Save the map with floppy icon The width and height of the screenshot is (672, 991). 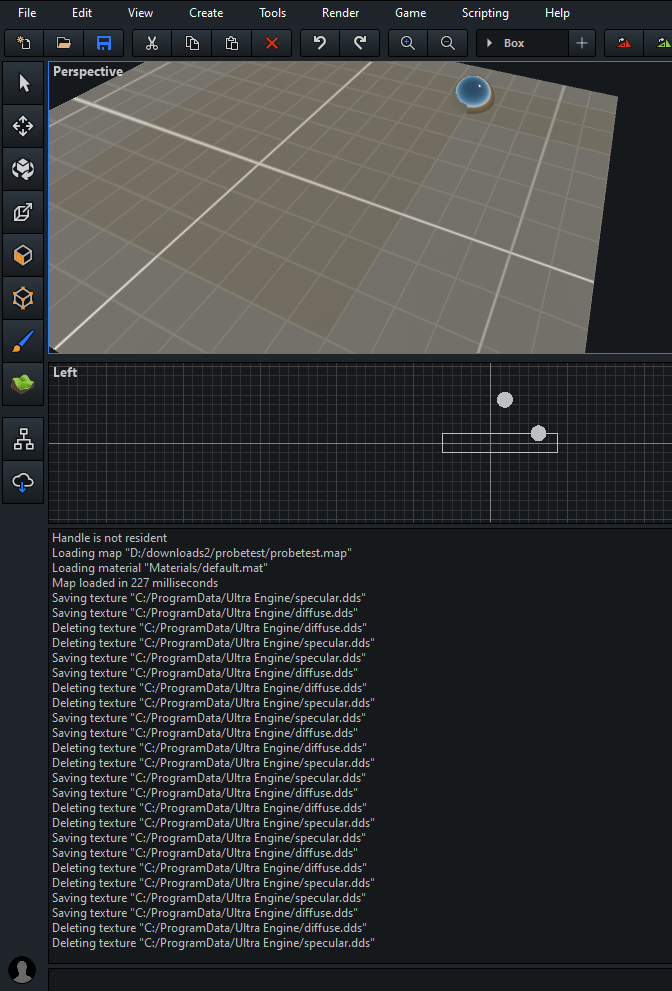104,43
